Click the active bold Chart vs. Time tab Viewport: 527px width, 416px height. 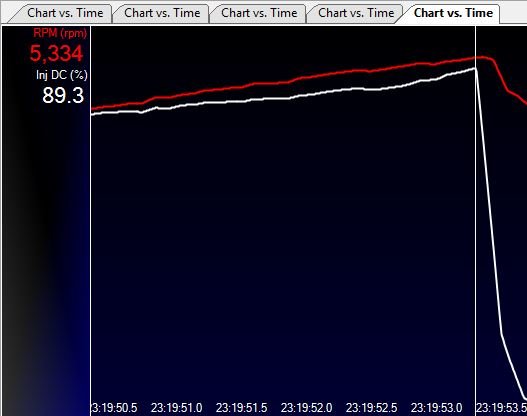click(453, 13)
